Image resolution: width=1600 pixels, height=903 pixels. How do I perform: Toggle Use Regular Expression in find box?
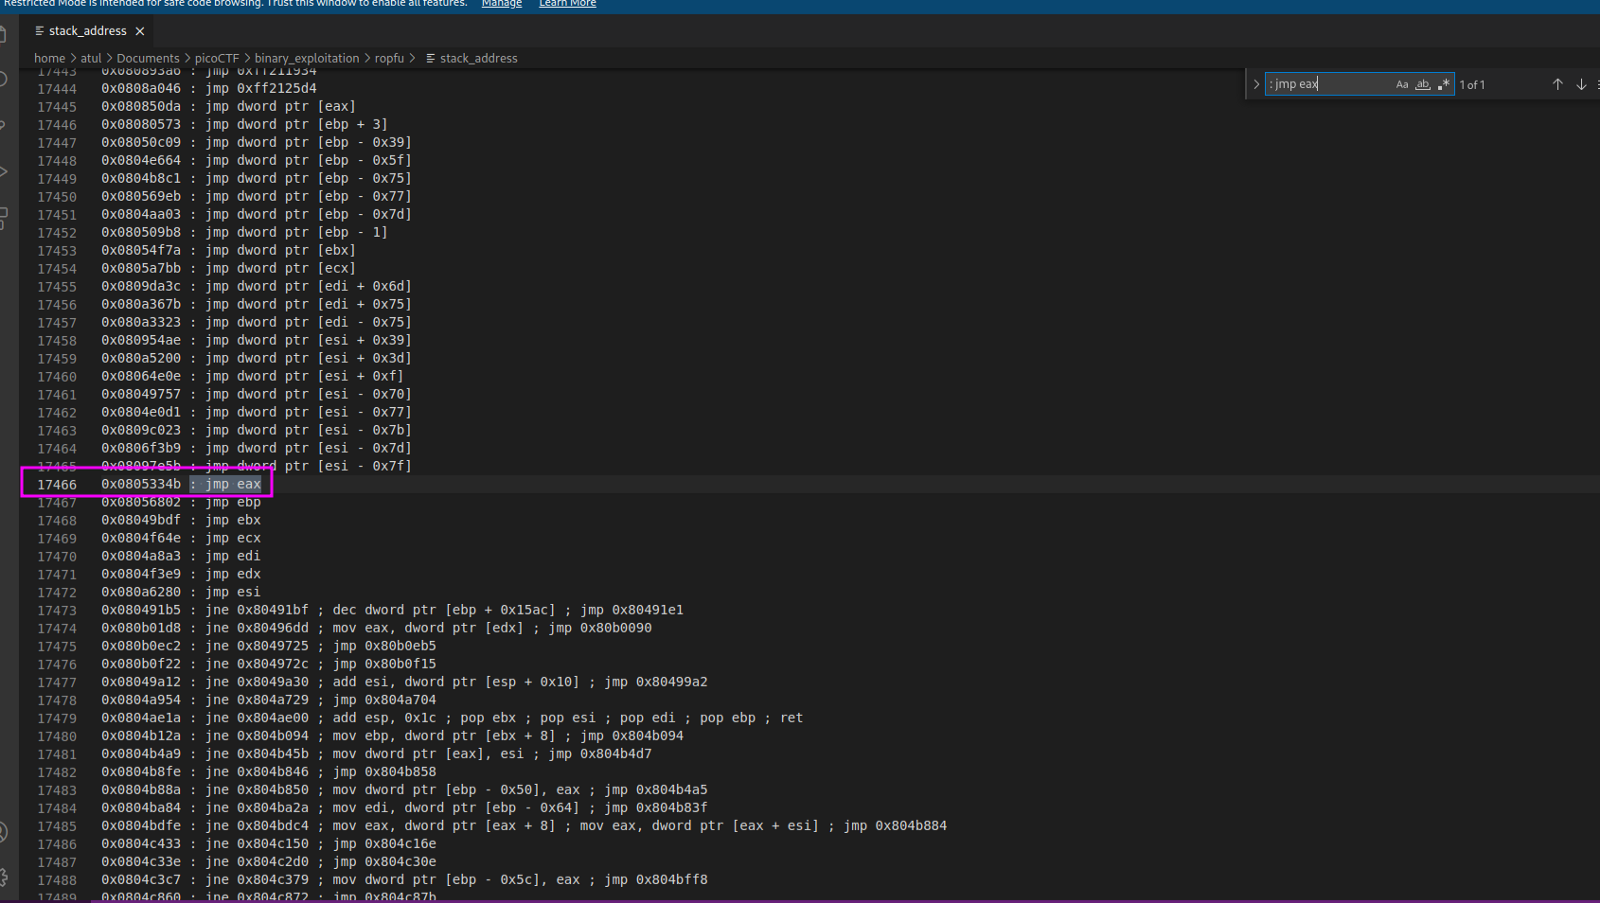1443,85
